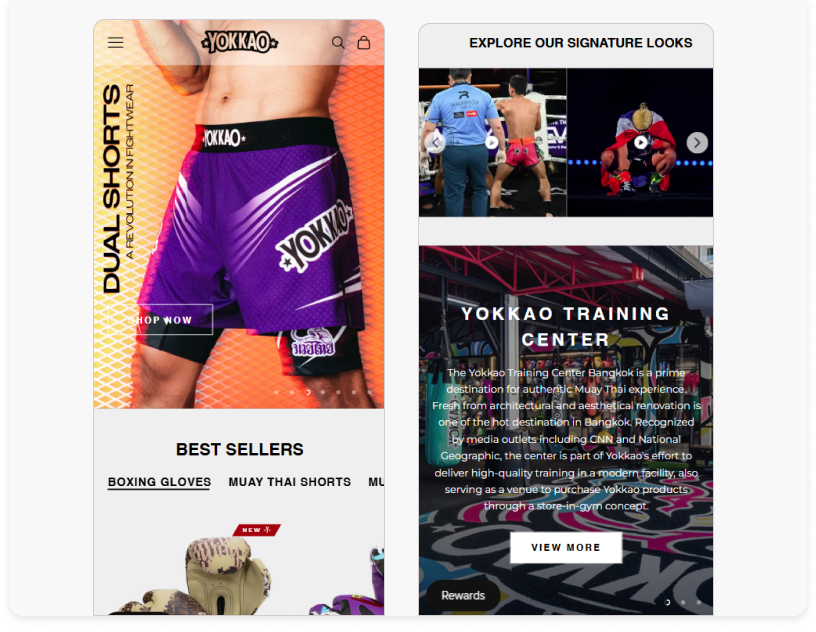Viewport: 816px width, 632px height.
Task: Play the referee and fighter video
Action: tap(491, 142)
